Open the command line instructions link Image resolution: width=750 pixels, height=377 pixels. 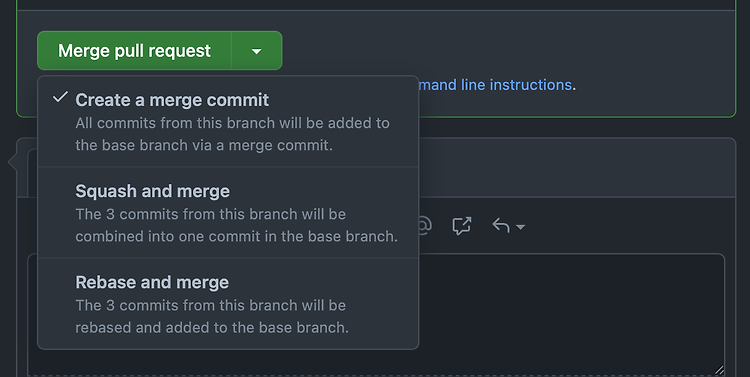495,85
